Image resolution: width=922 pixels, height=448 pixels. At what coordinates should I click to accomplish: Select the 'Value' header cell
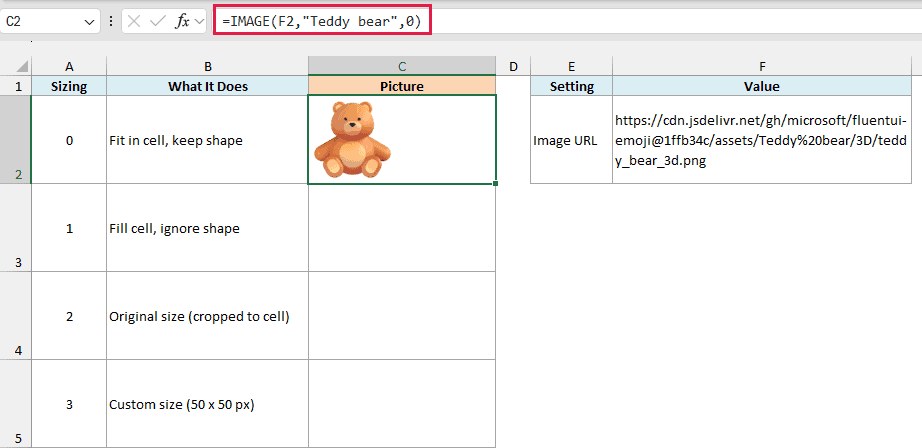(x=762, y=86)
